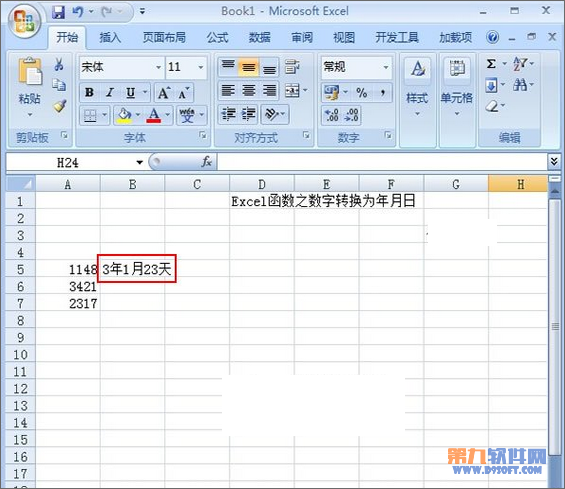
Task: Open the 插入 tab
Action: pos(110,37)
